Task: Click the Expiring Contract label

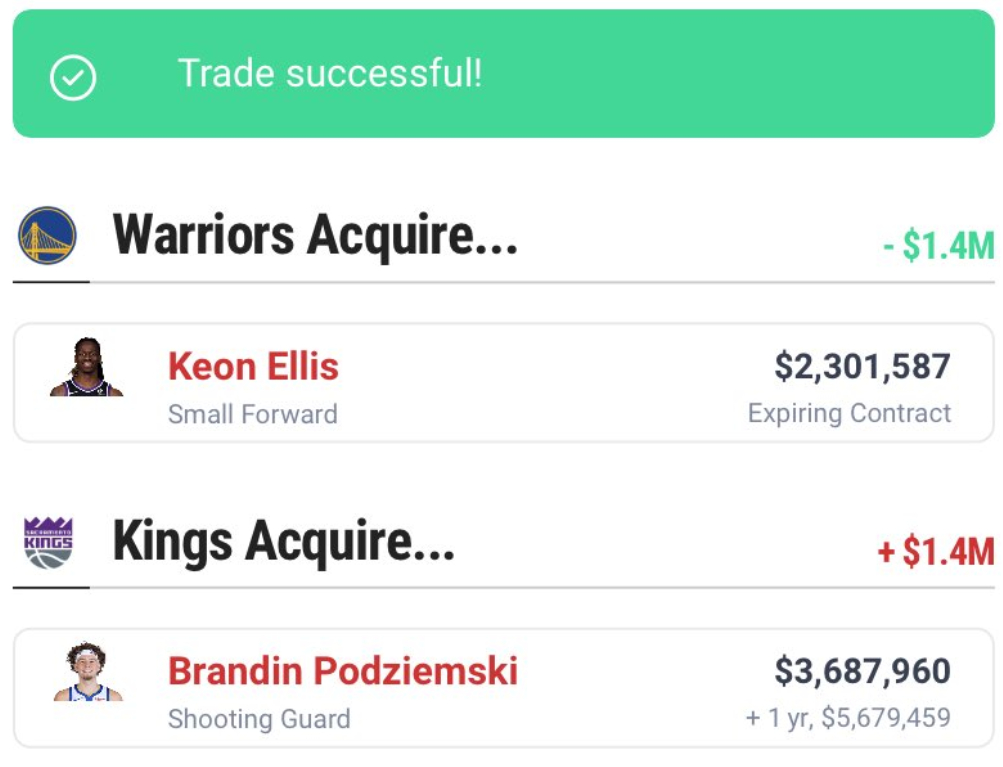Action: [849, 413]
